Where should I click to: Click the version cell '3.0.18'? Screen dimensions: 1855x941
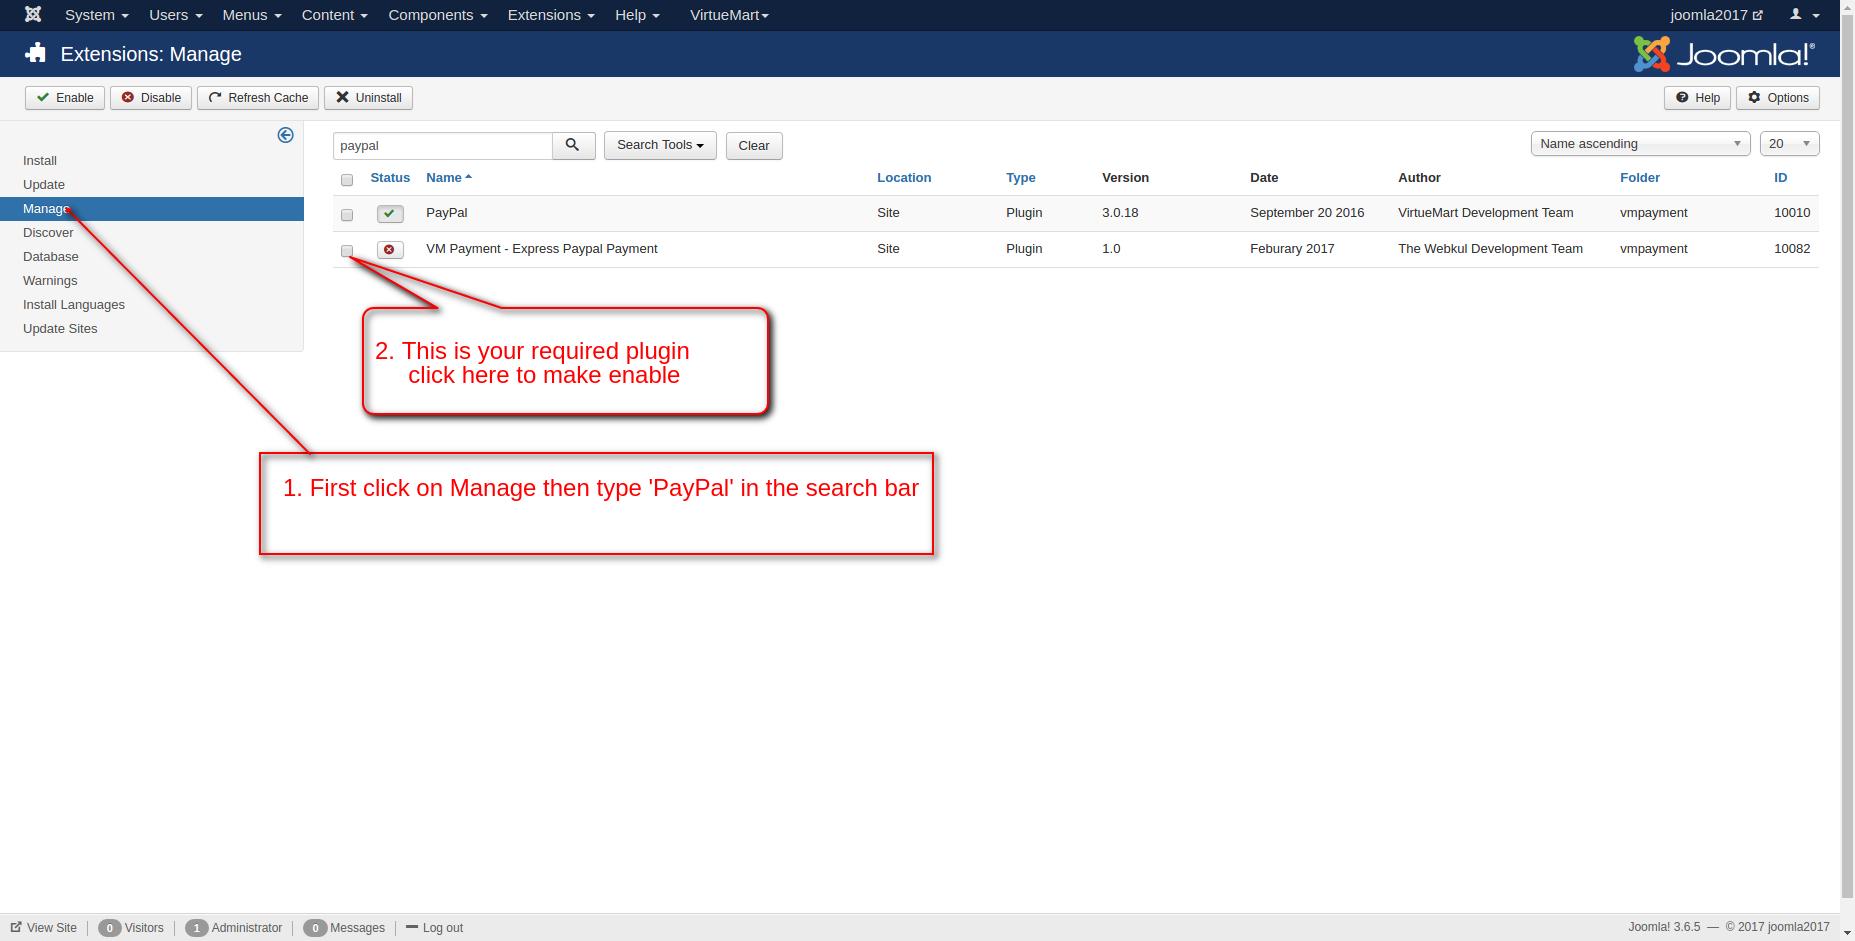pos(1120,213)
